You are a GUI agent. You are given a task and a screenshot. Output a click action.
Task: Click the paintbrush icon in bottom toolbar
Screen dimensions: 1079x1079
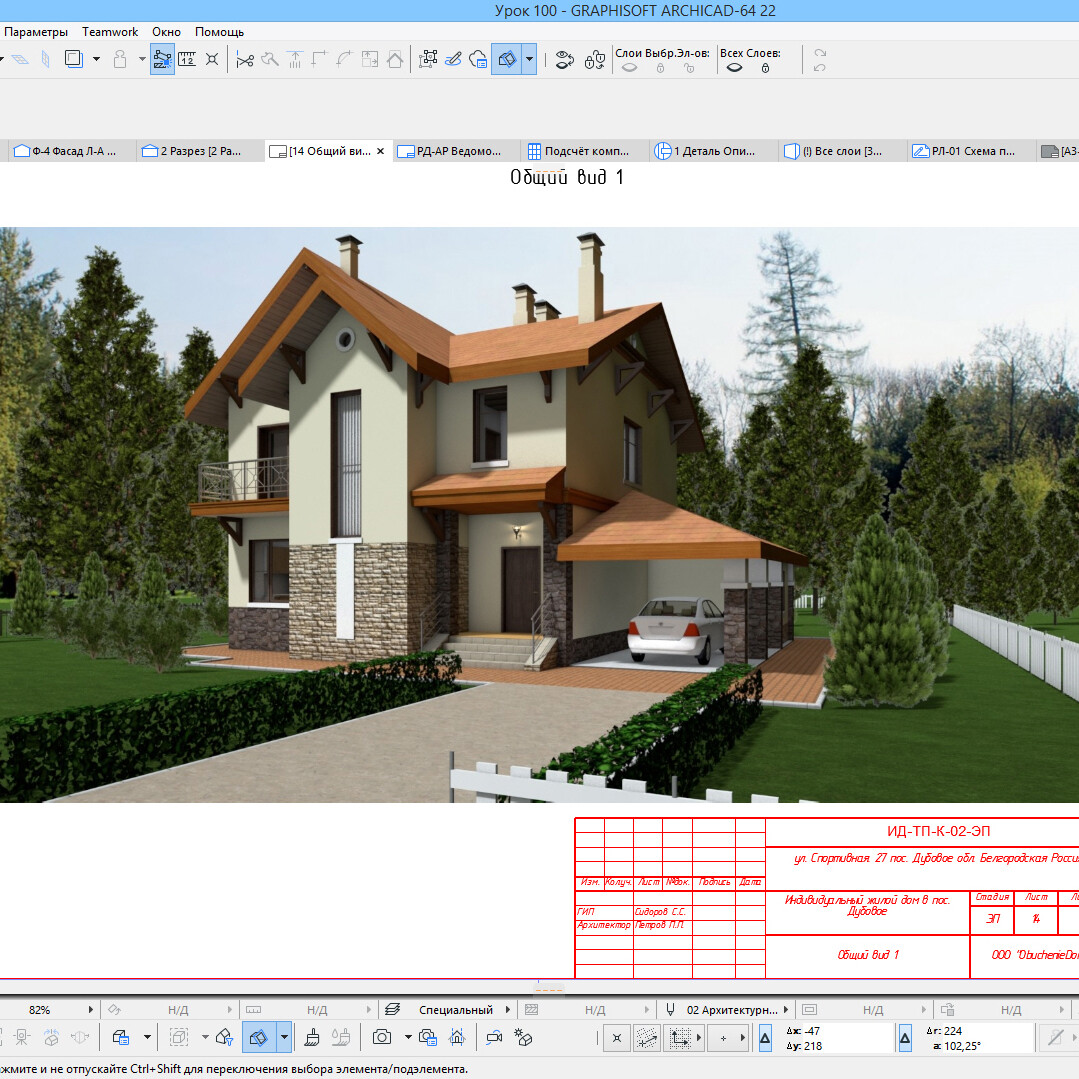[x=312, y=1037]
